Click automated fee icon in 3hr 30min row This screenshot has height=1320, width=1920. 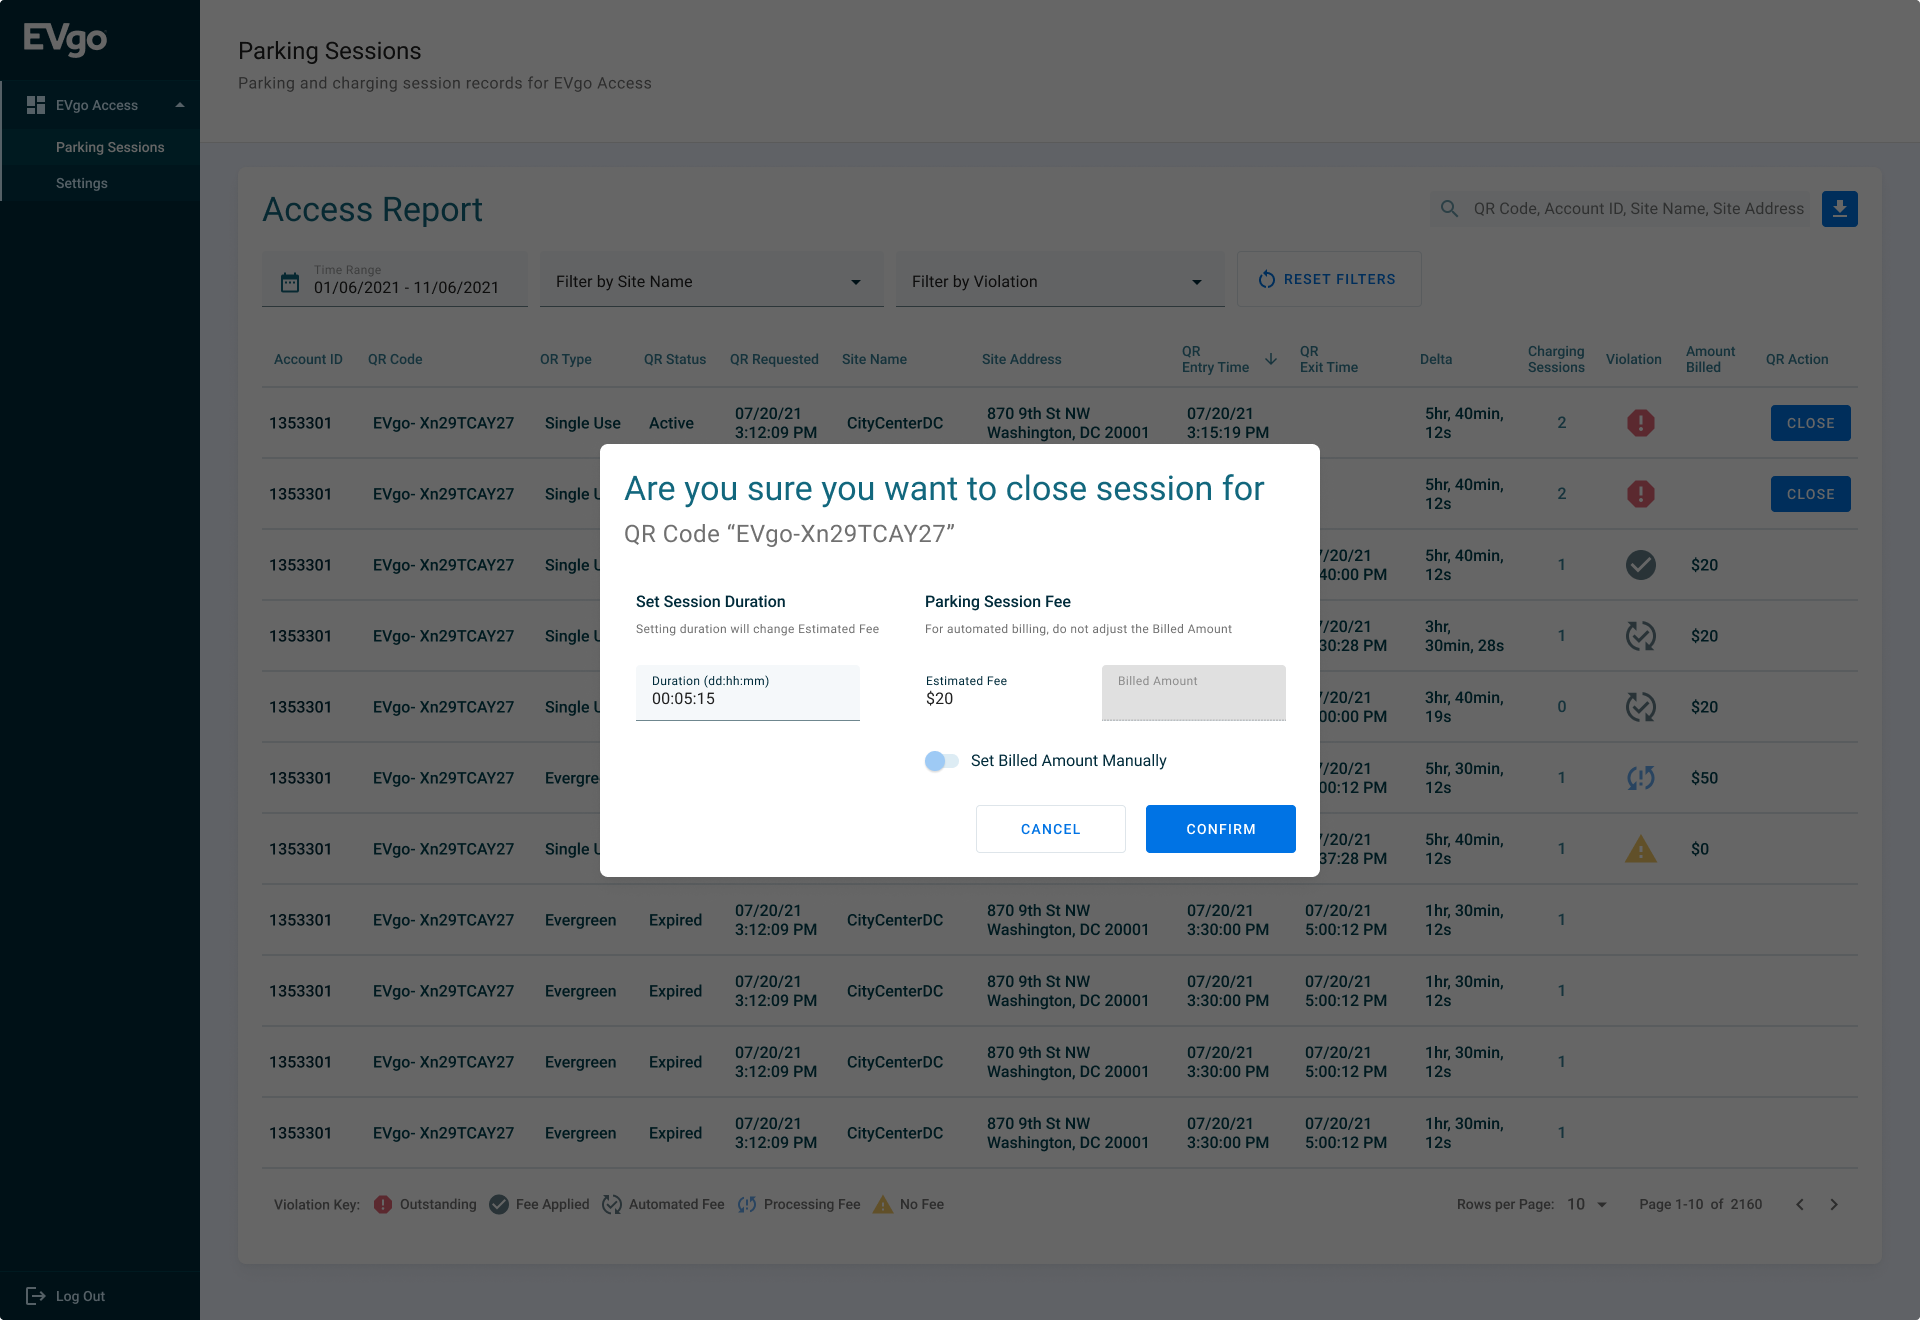pos(1640,636)
